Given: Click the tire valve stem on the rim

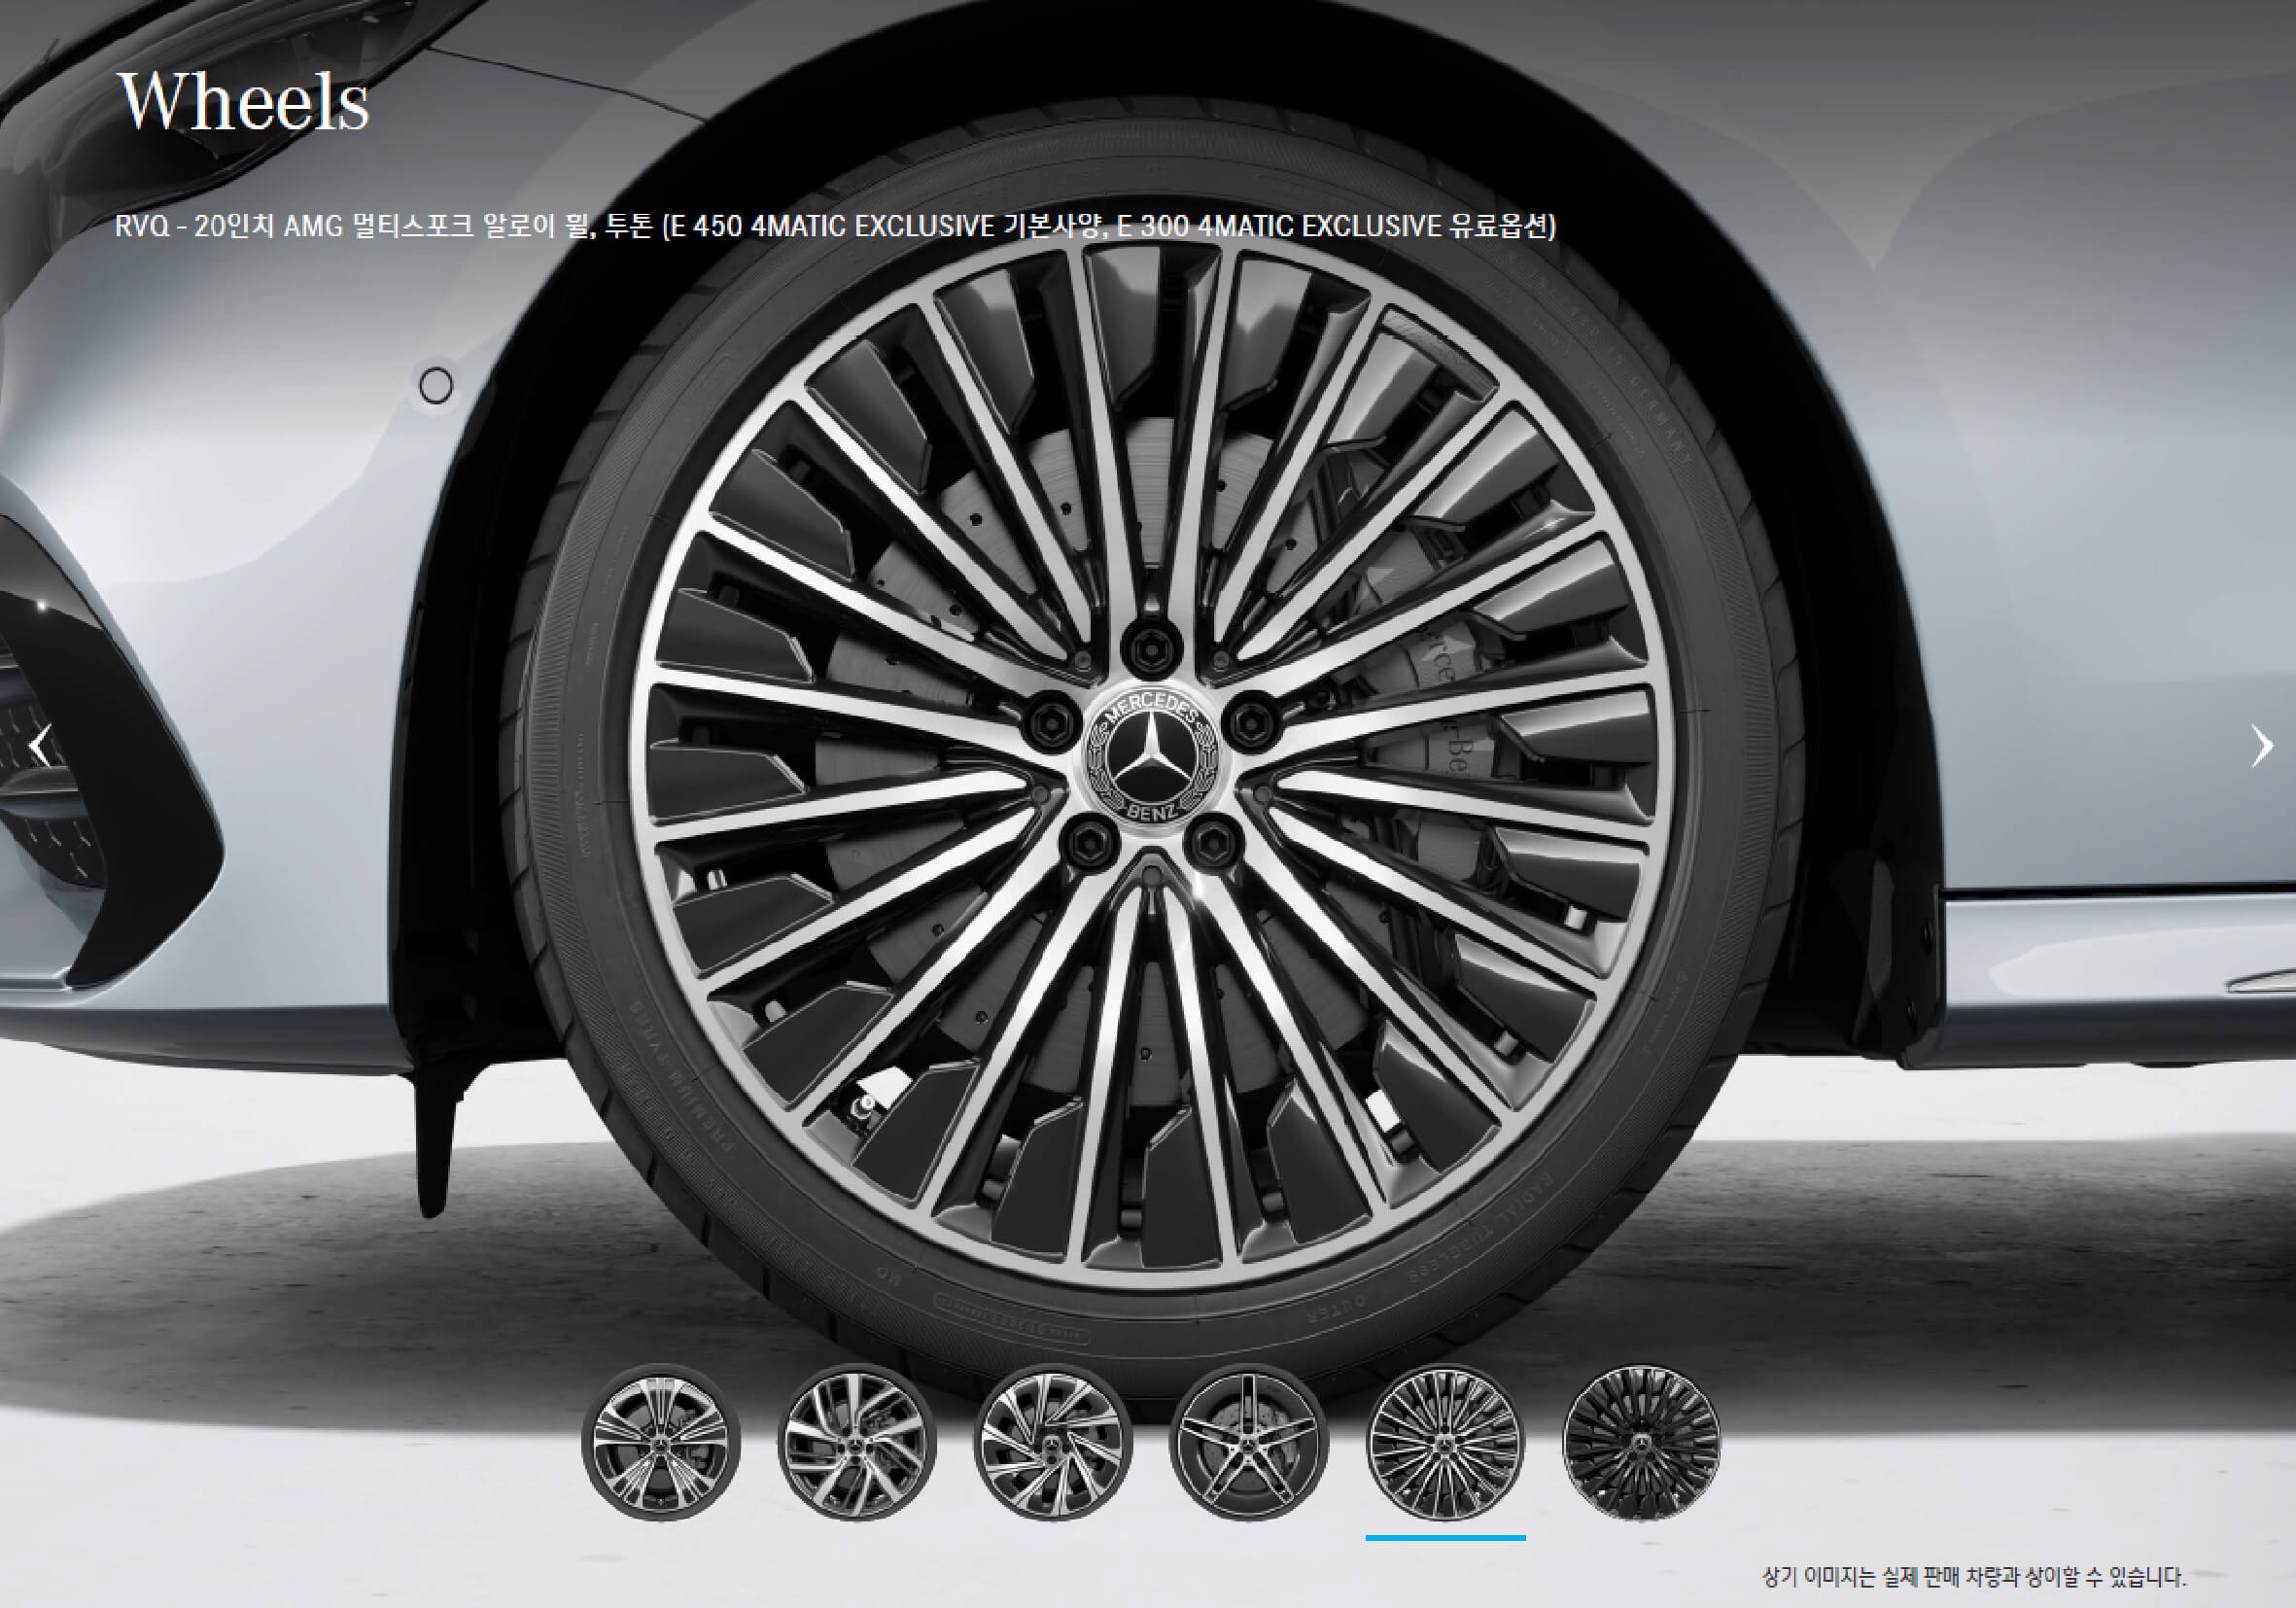Looking at the screenshot, I should 862,1108.
